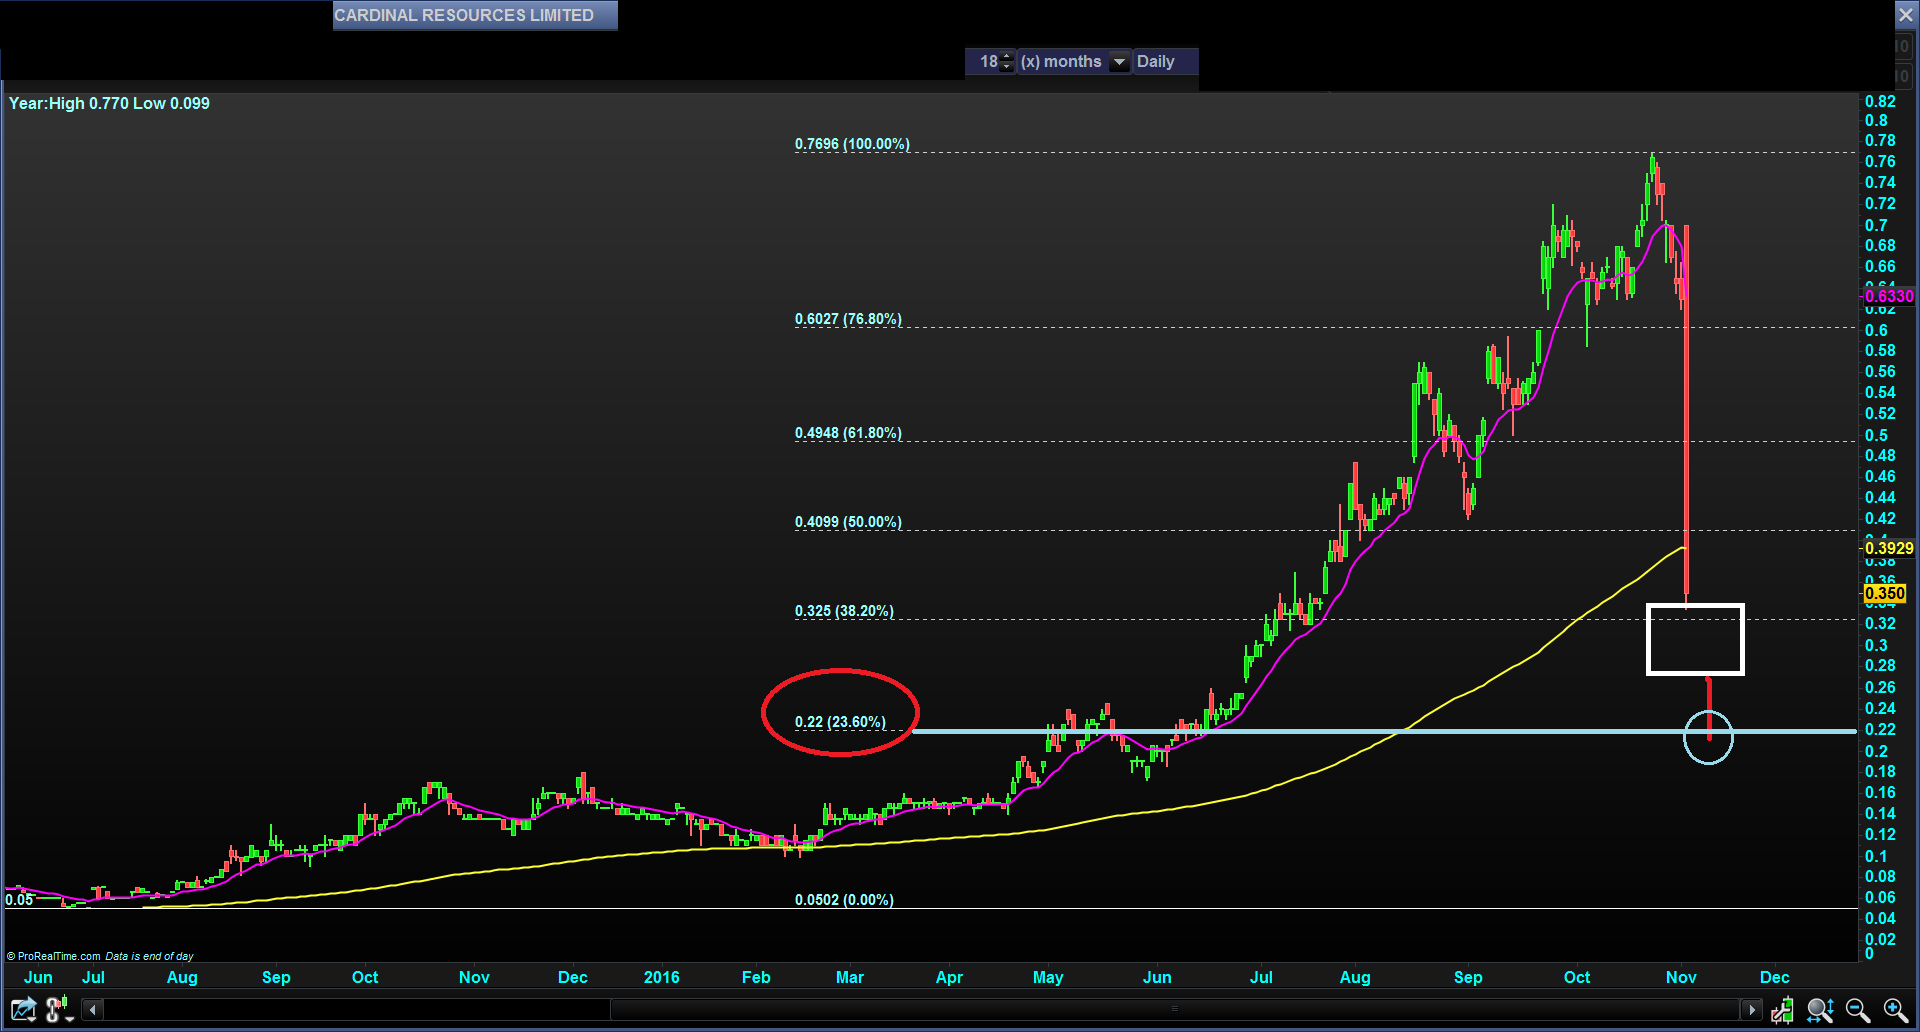Click the magenta 0.6330 price axis tag
The image size is (1920, 1032).
click(x=1888, y=296)
